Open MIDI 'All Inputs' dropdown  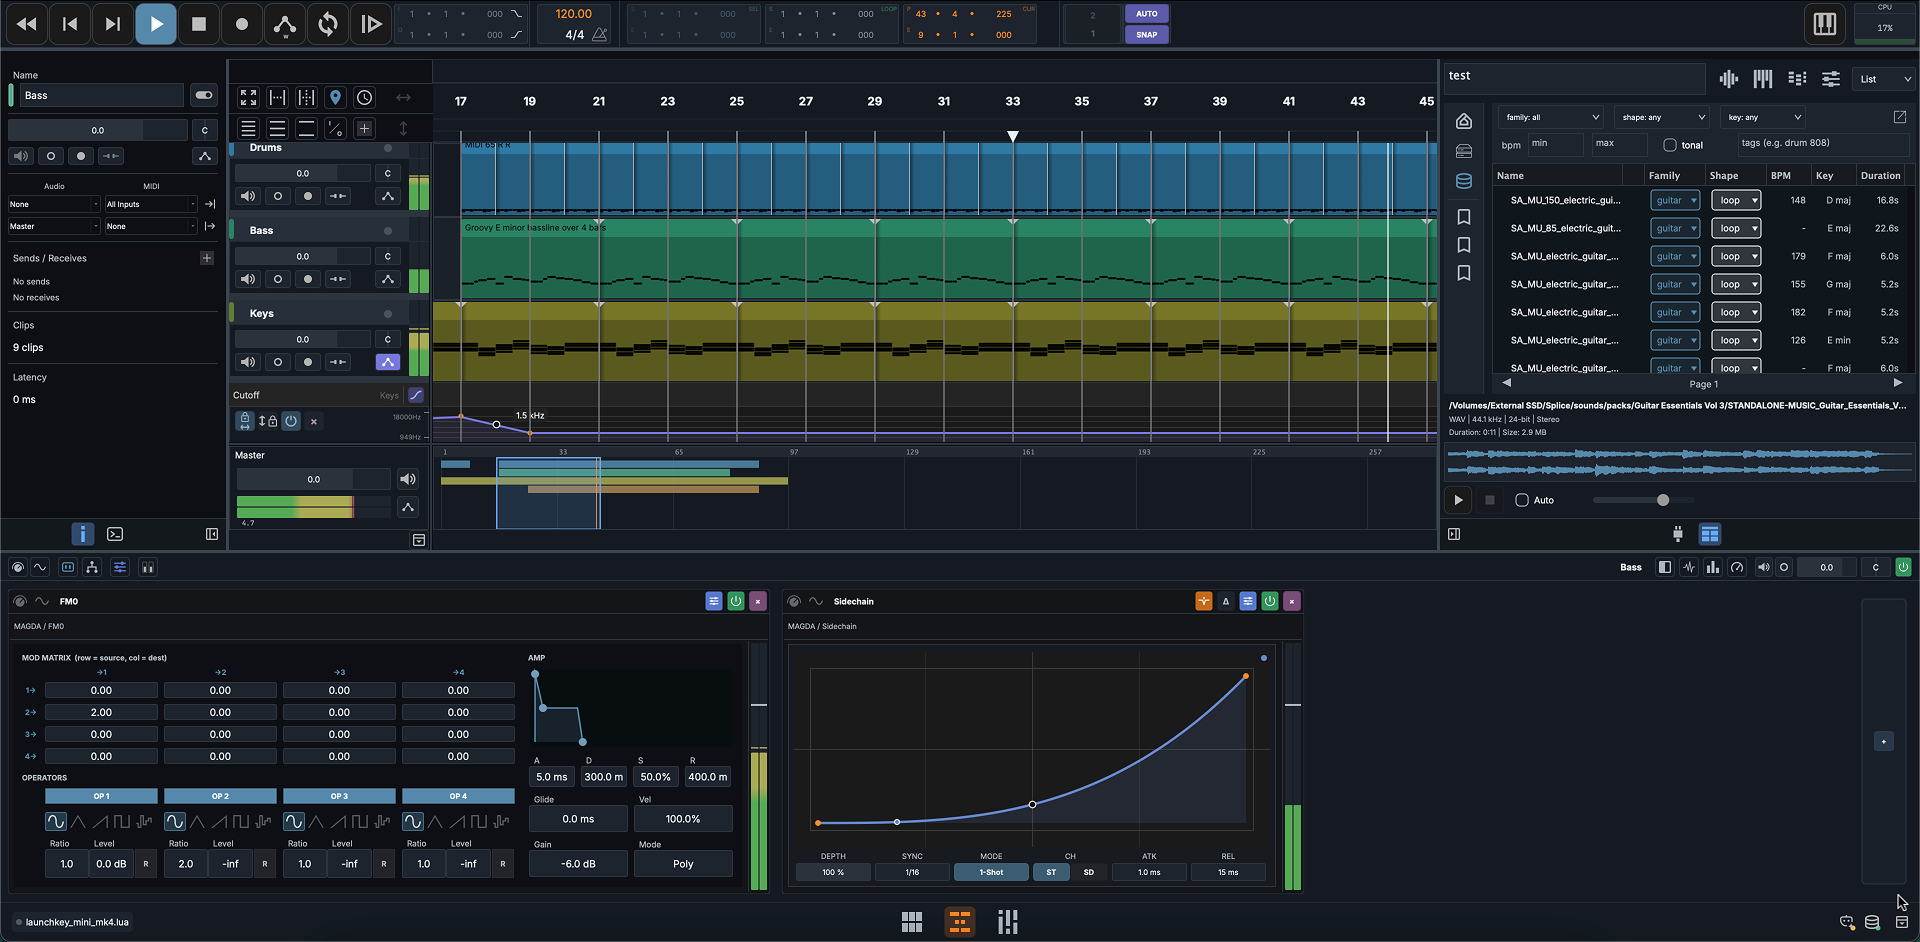point(151,204)
